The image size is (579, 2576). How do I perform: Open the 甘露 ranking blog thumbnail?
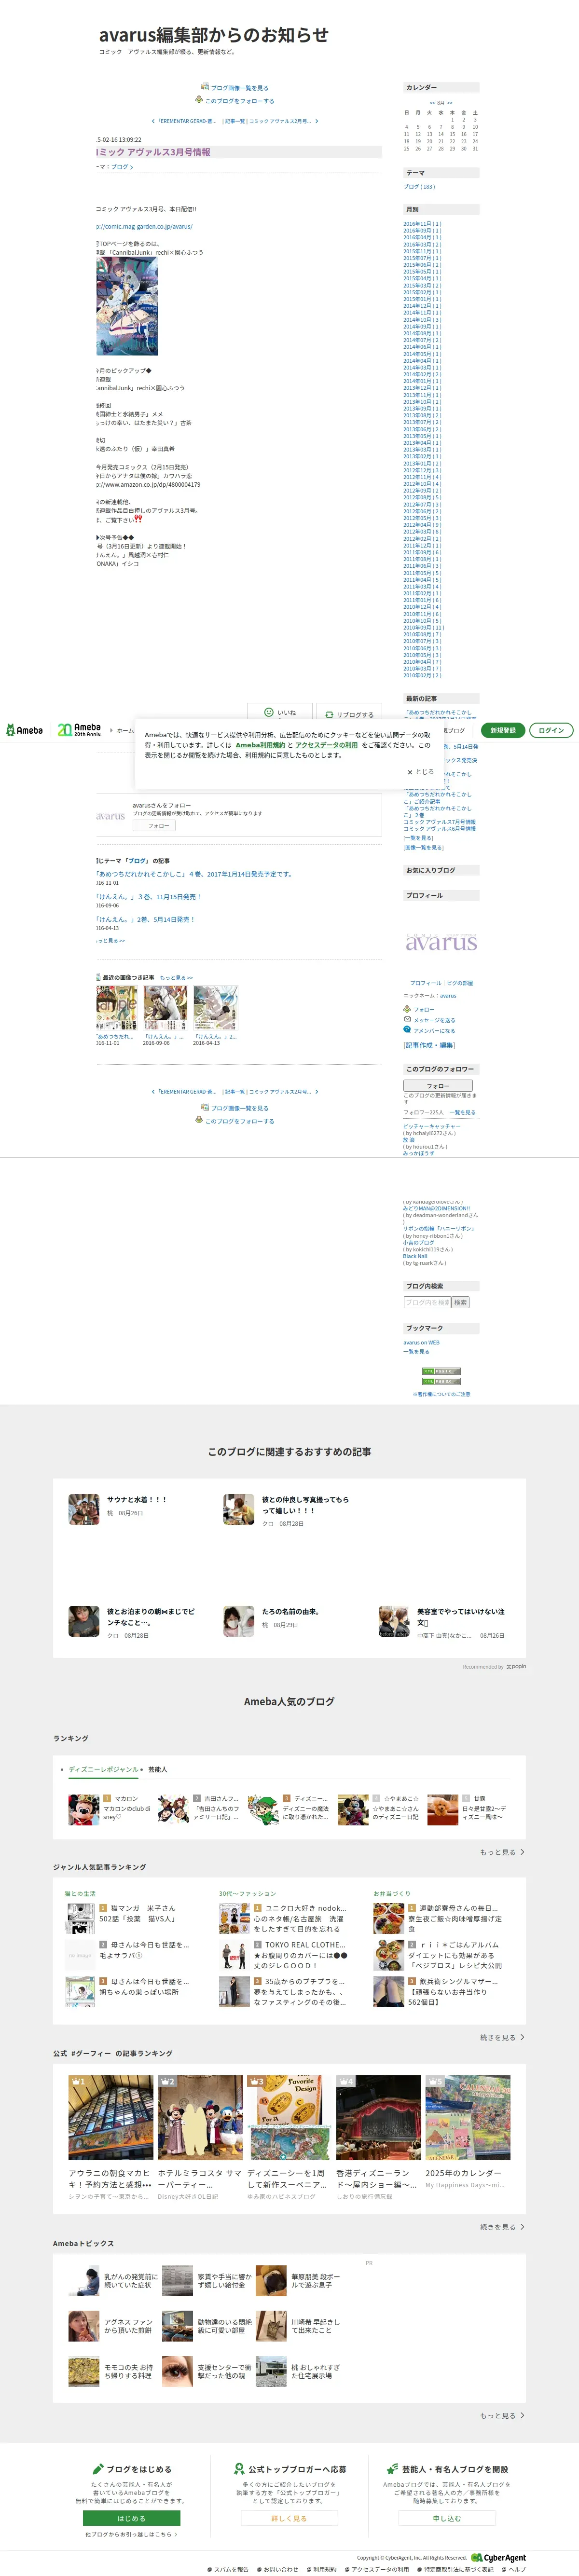click(x=442, y=1809)
